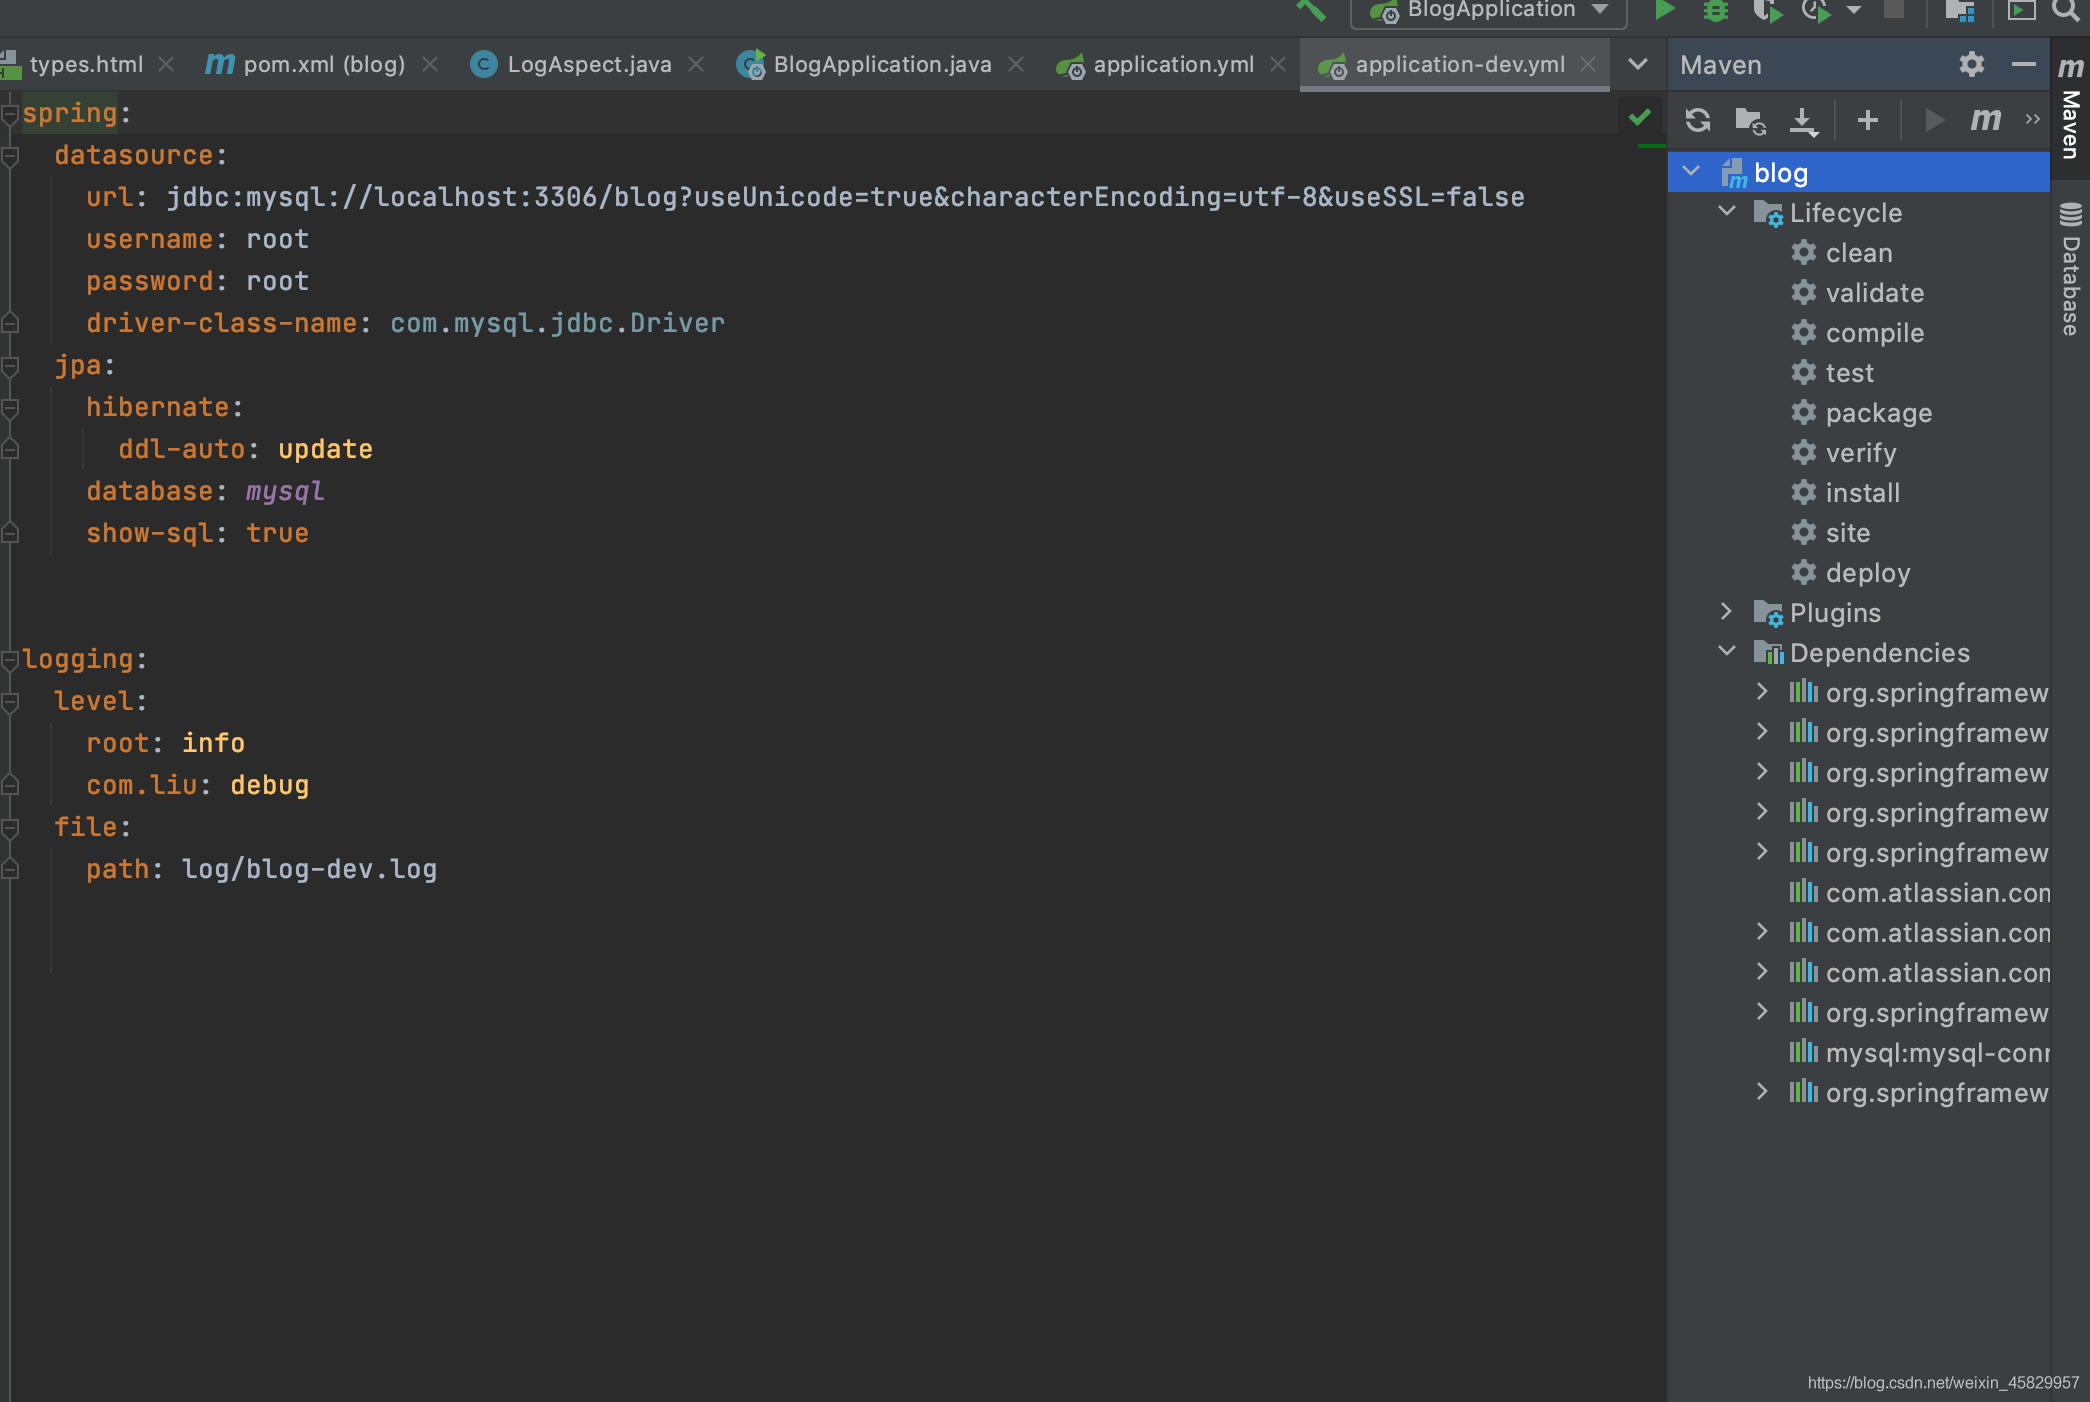
Task: Run BlogApplication with green play button
Action: click(1665, 10)
